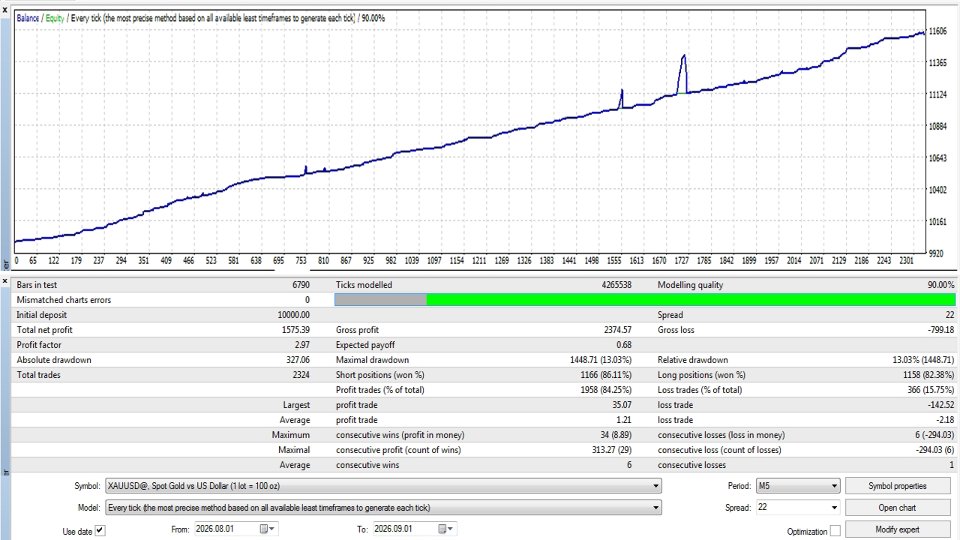Click the tall equity spike near trade 1727
This screenshot has height=540, width=960.
683,73
